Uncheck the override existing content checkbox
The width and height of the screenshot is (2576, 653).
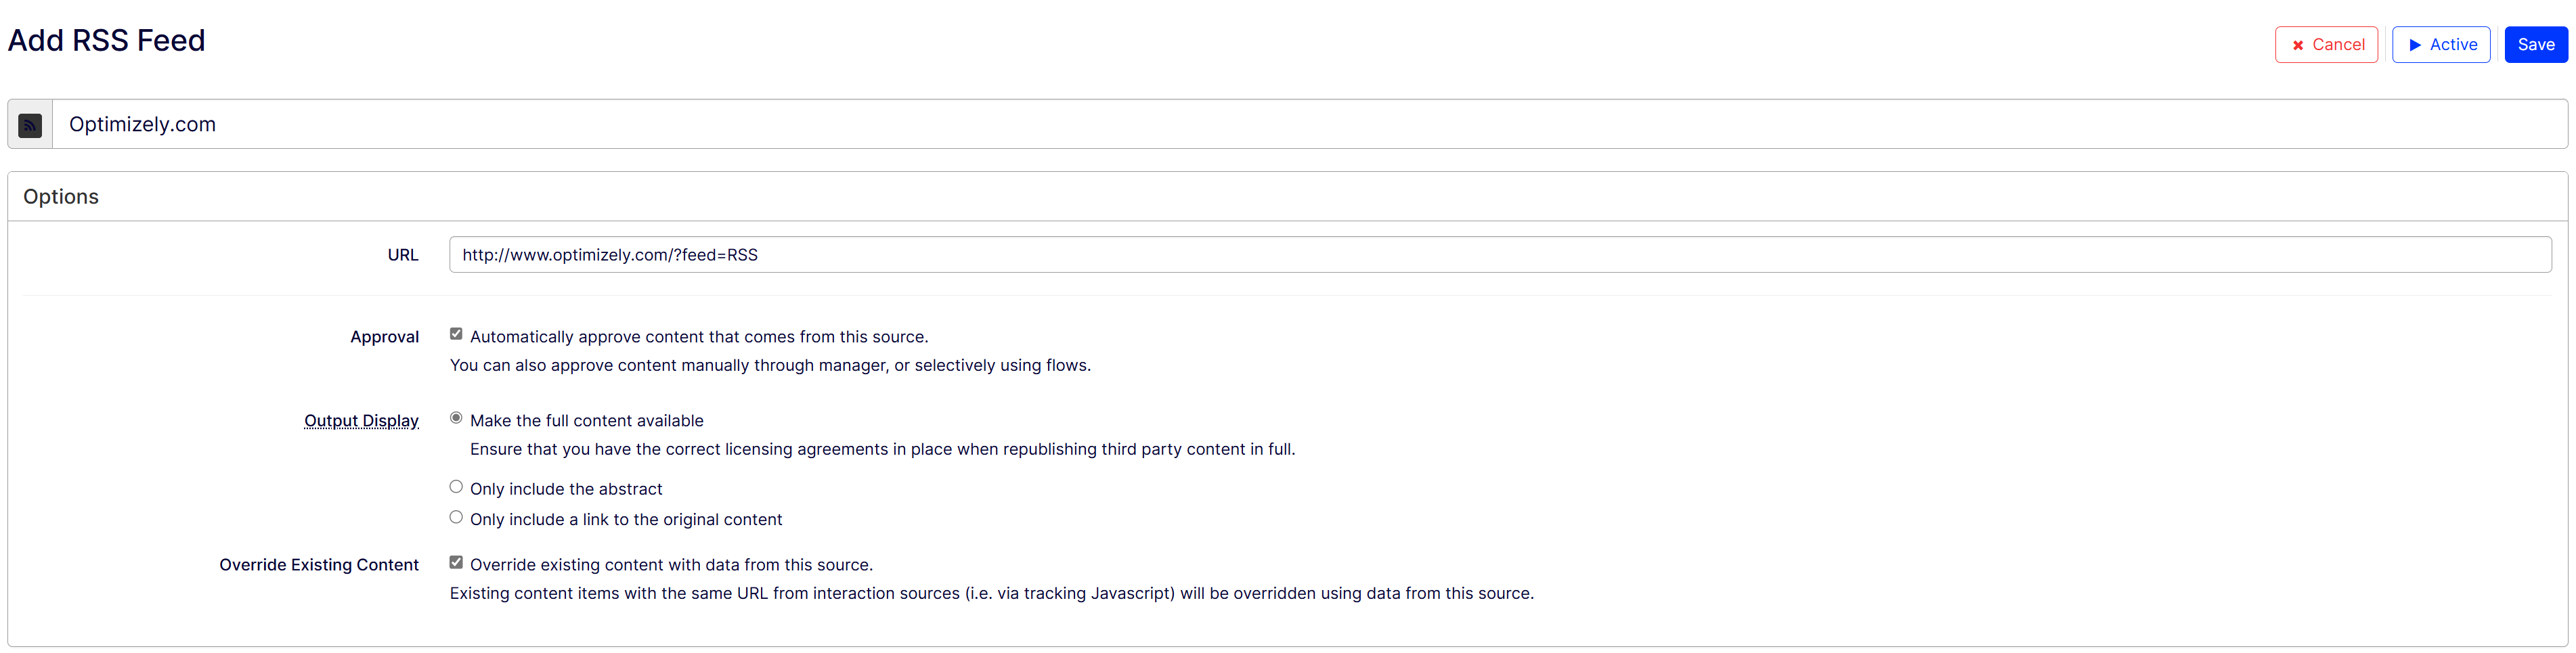pos(456,562)
